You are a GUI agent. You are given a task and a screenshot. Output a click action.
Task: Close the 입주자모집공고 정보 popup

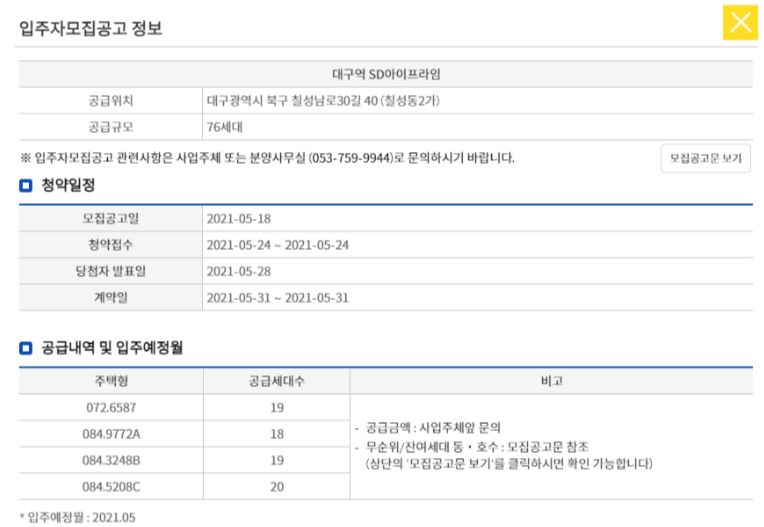tap(740, 22)
